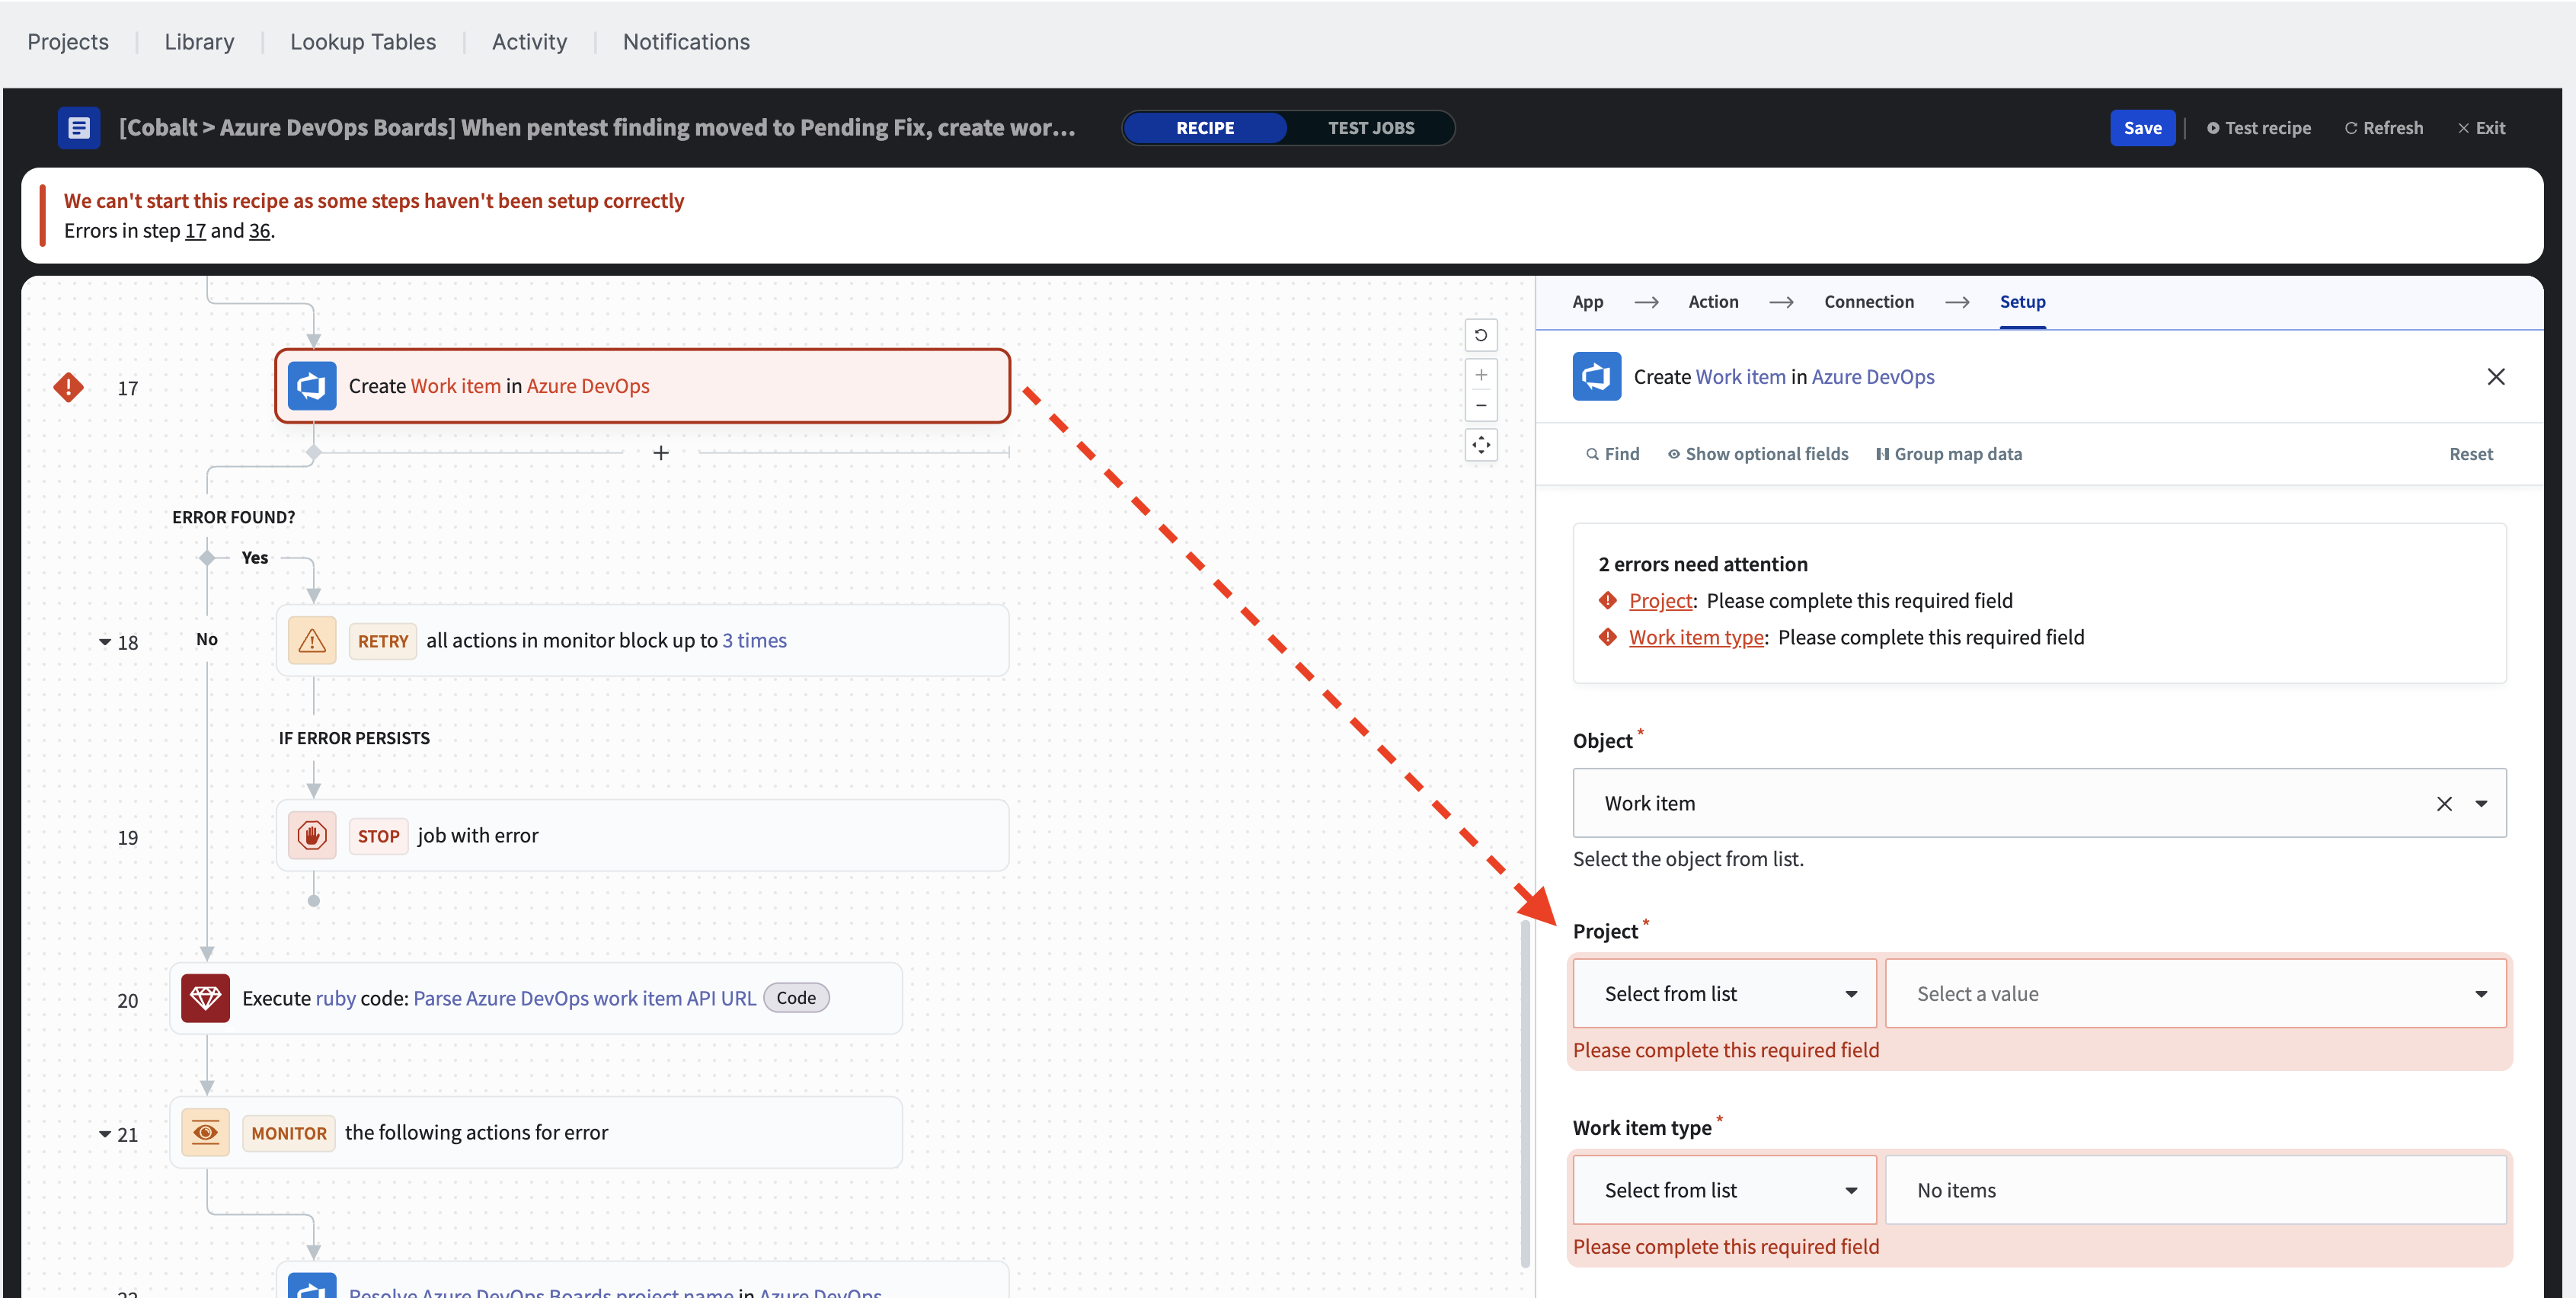Click the retry warning triangle icon
Image resolution: width=2576 pixels, height=1298 pixels.
pos(312,641)
